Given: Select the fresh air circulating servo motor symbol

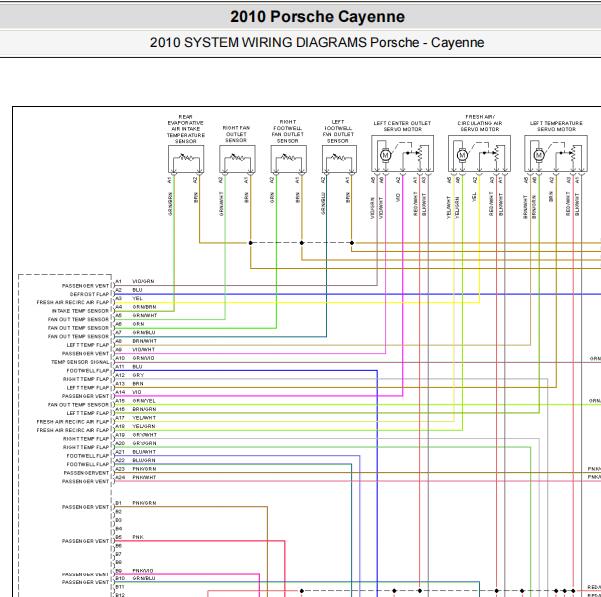Looking at the screenshot, I should click(479, 153).
